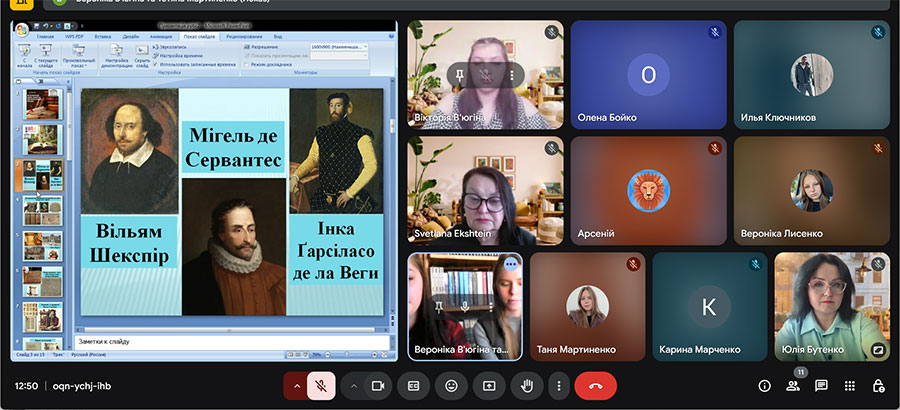Start slideshow from beginning (С начала)
The width and height of the screenshot is (900, 410).
(x=24, y=56)
